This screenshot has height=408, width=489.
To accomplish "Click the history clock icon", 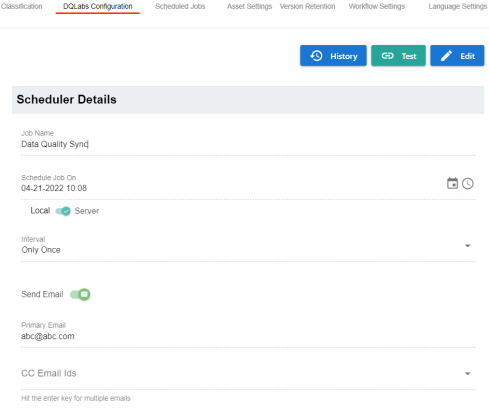I will coord(316,56).
